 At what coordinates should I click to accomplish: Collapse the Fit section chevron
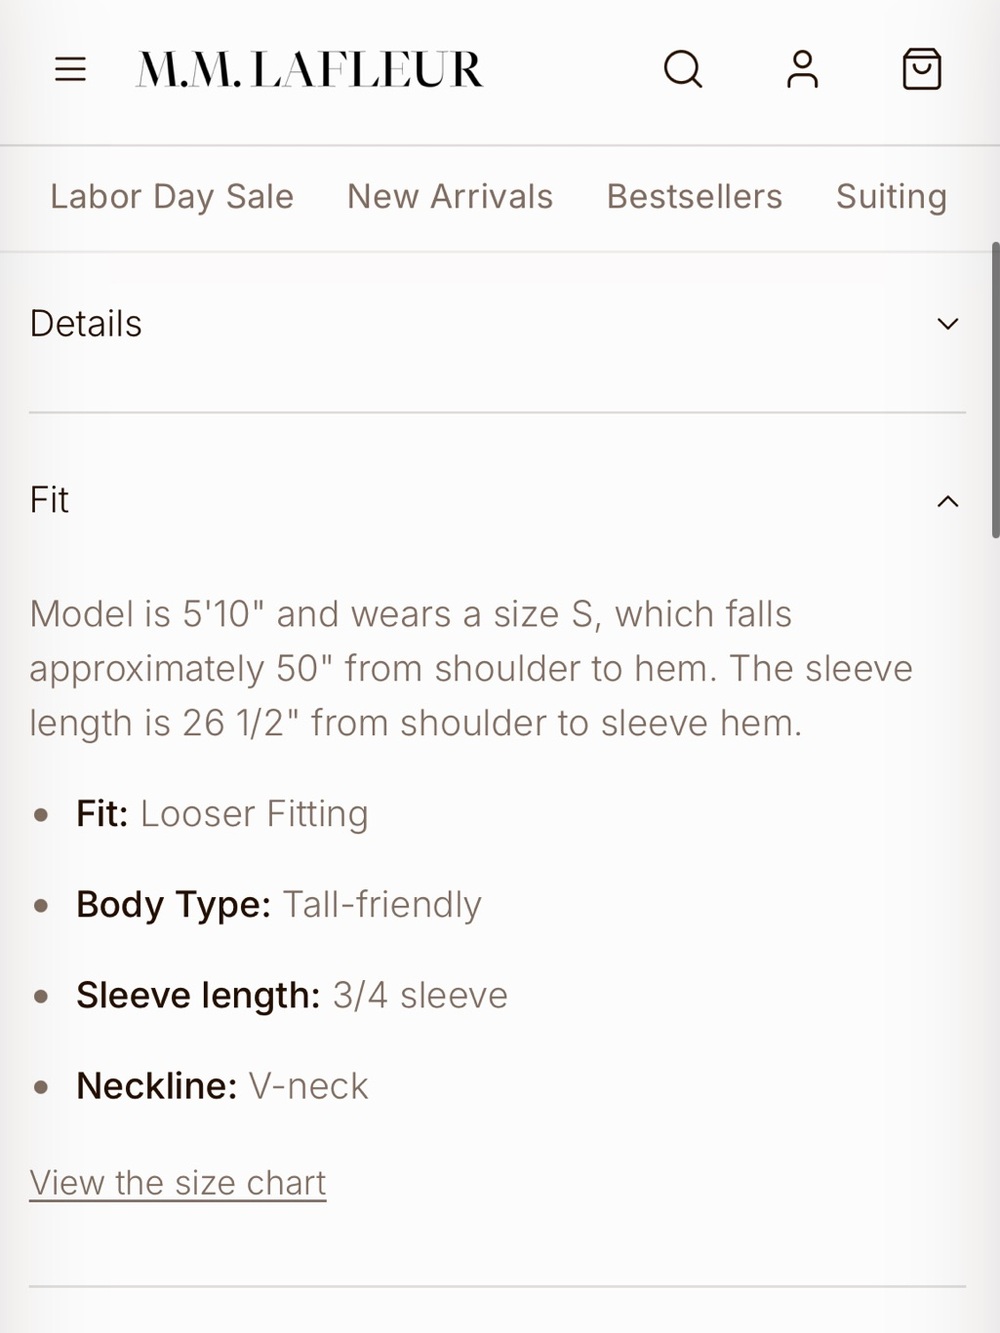947,501
